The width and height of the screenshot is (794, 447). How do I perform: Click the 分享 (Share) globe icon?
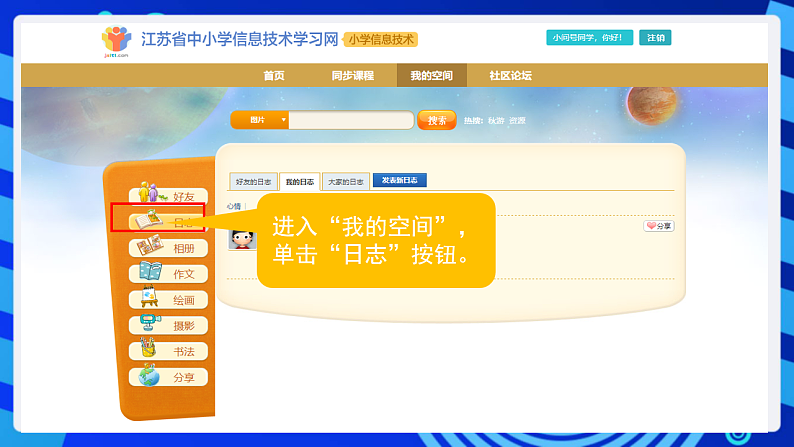(150, 376)
